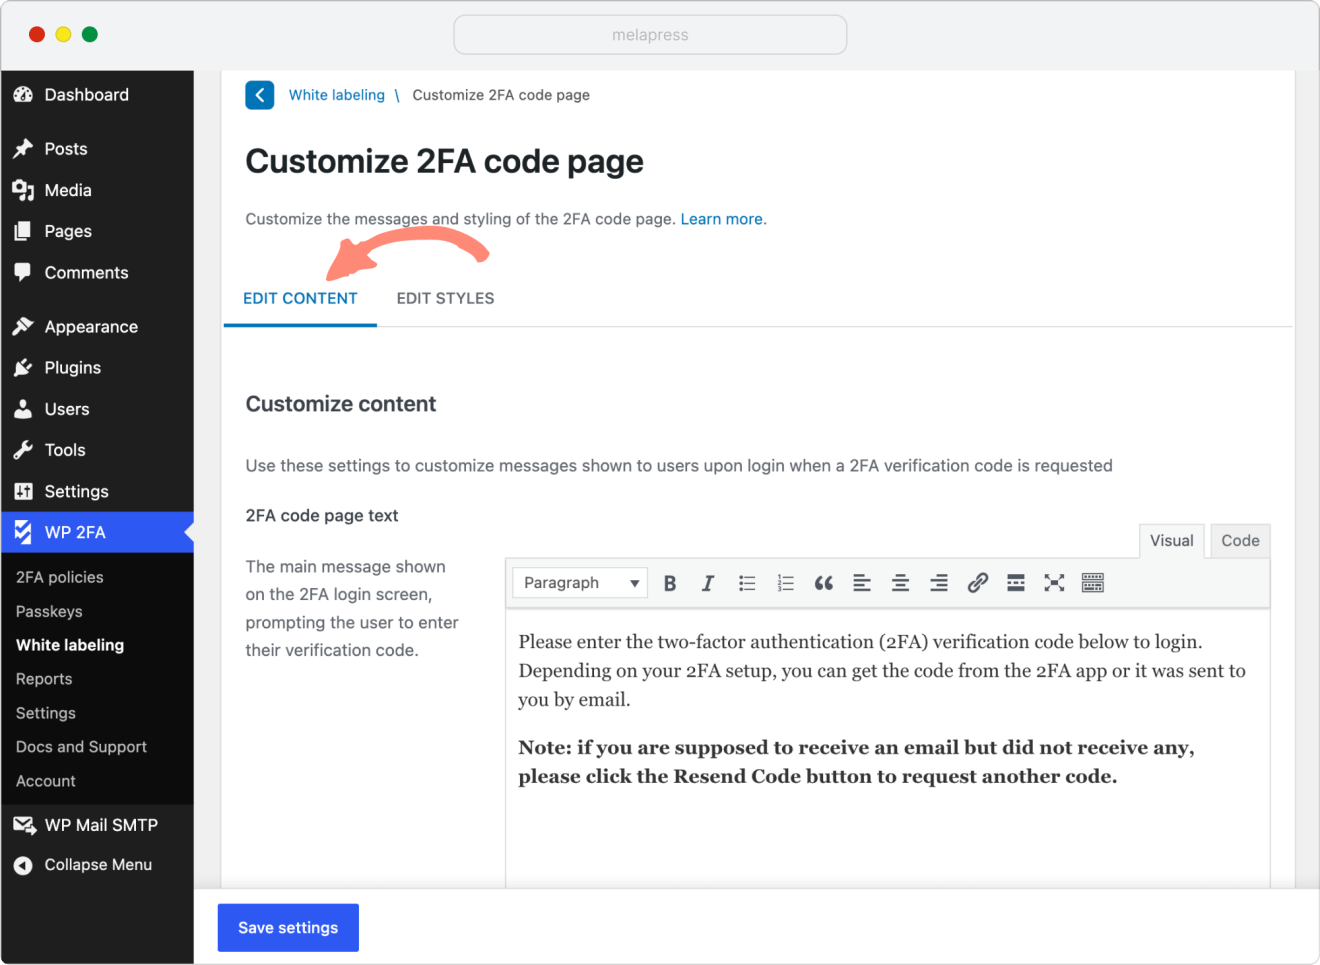Viewport: 1320px width, 965px height.
Task: Click the Media icon in sidebar
Action: pos(23,190)
